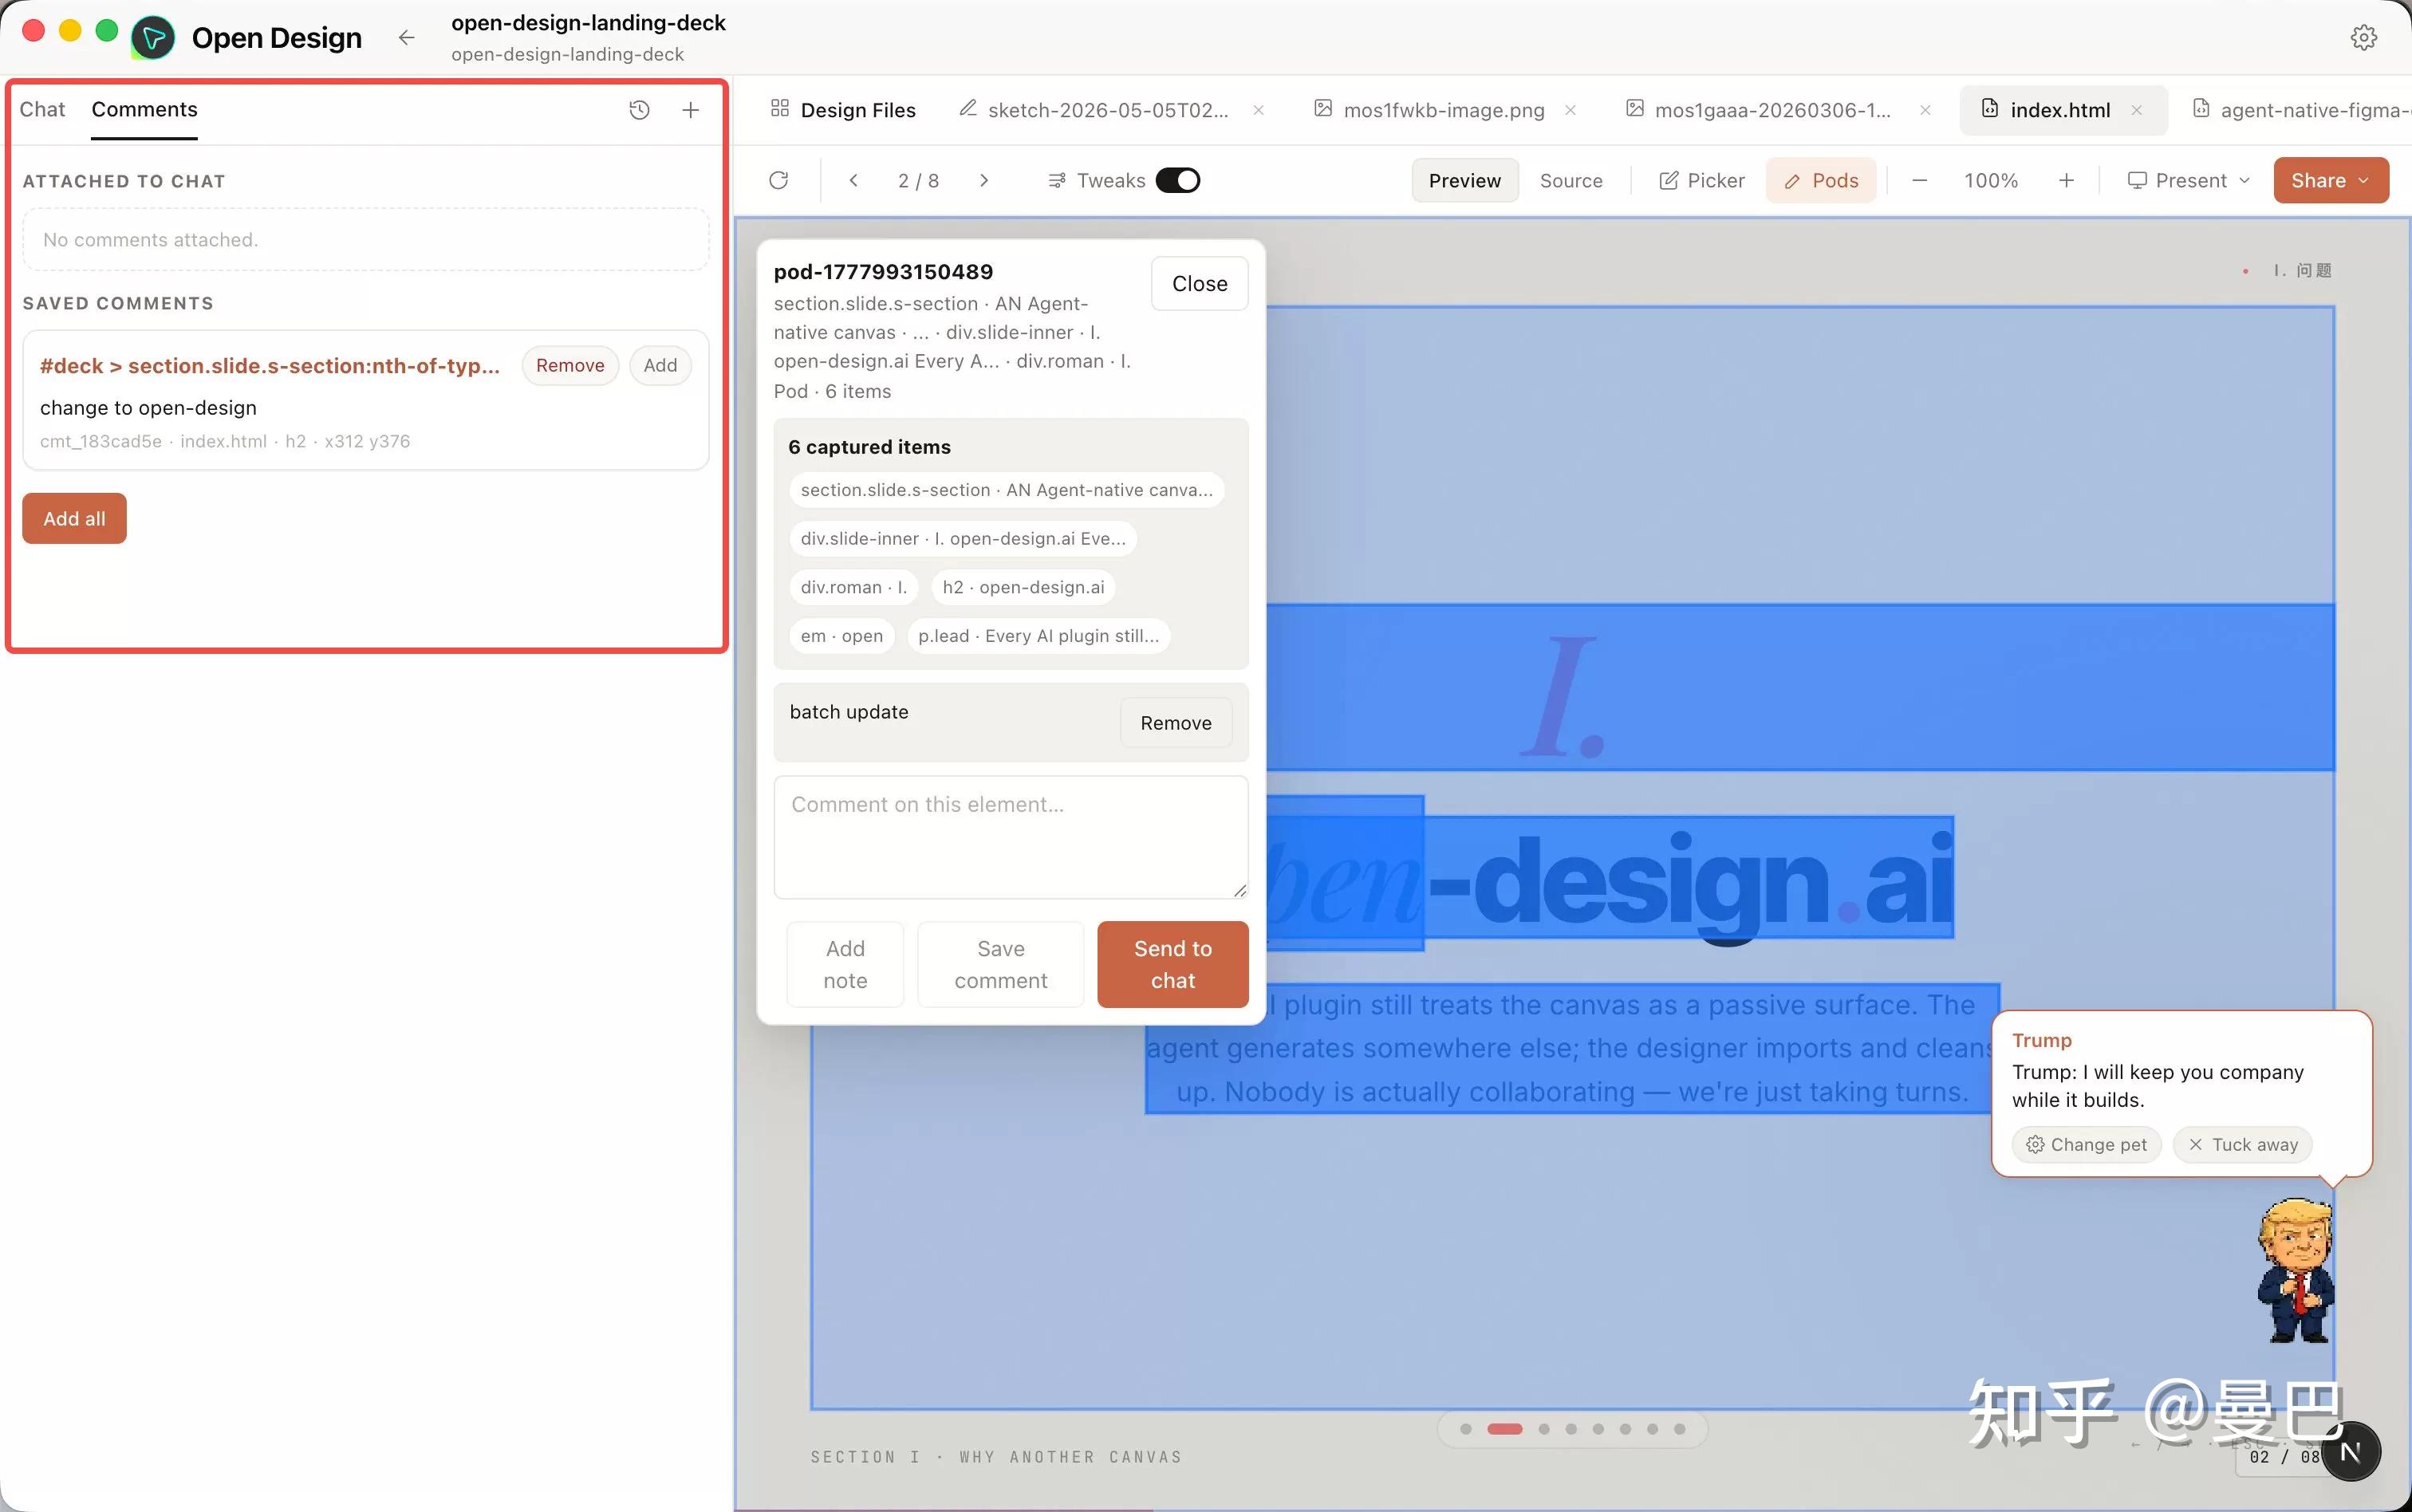Add the saved comment to chat
The height and width of the screenshot is (1512, 2412).
660,365
